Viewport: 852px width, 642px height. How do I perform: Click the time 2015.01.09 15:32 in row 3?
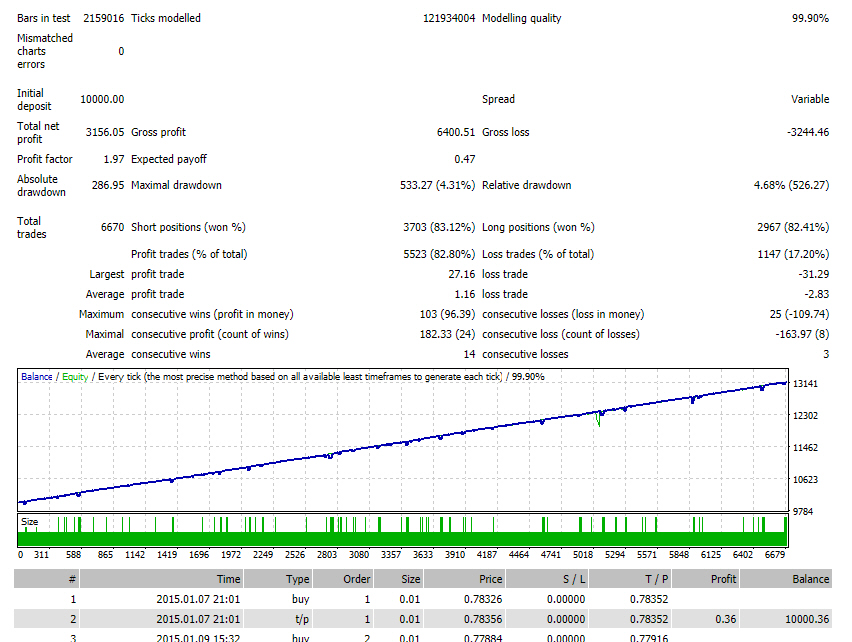(198, 638)
